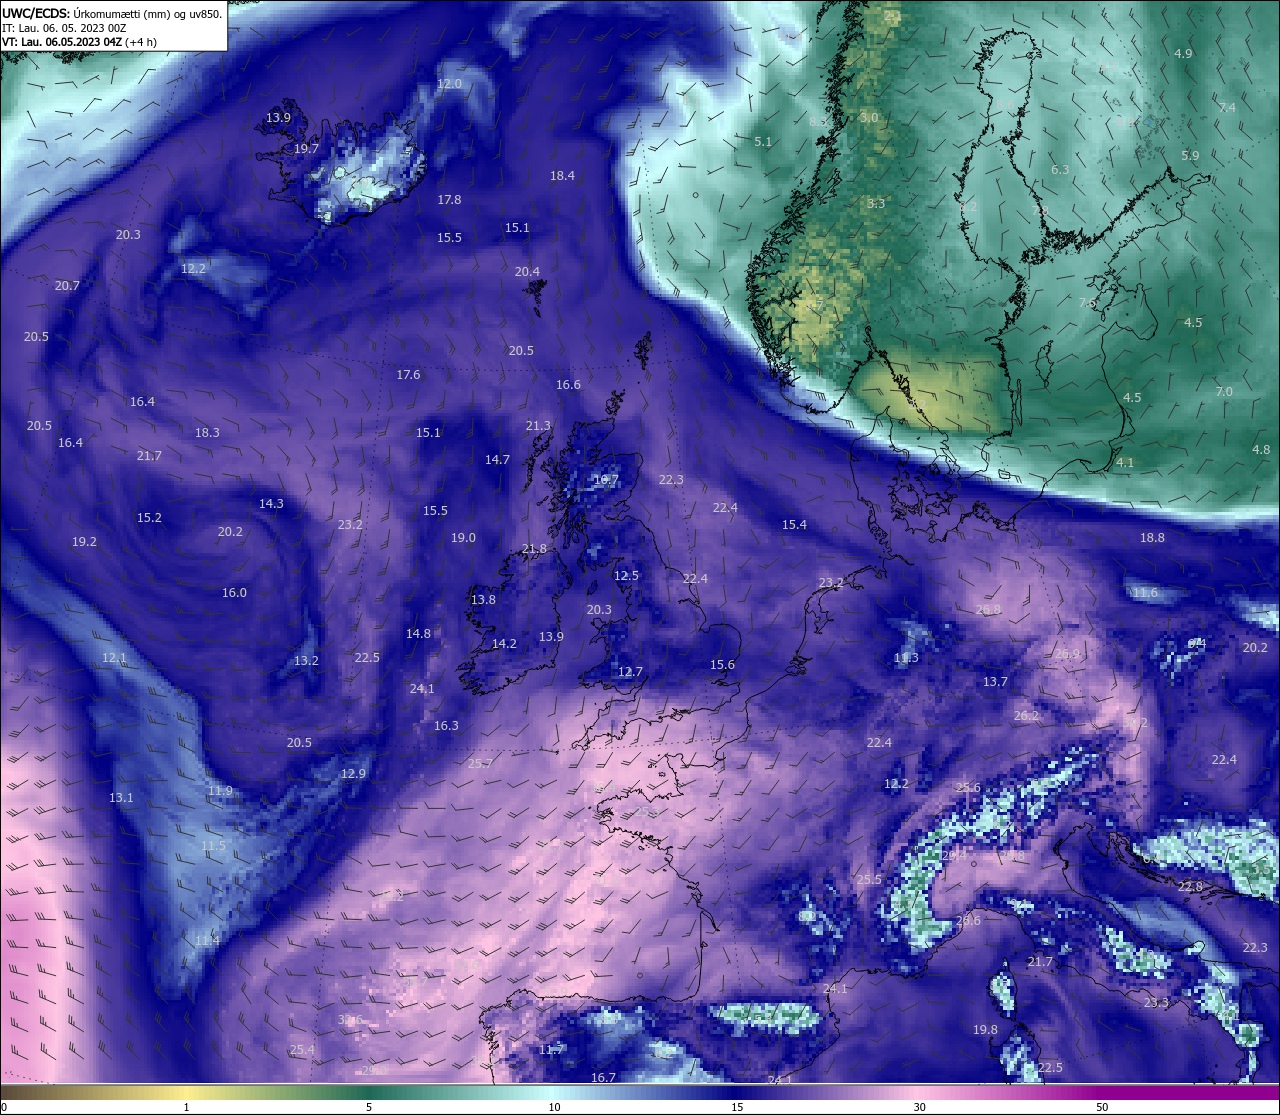Click the colorbar label 30

(919, 1107)
